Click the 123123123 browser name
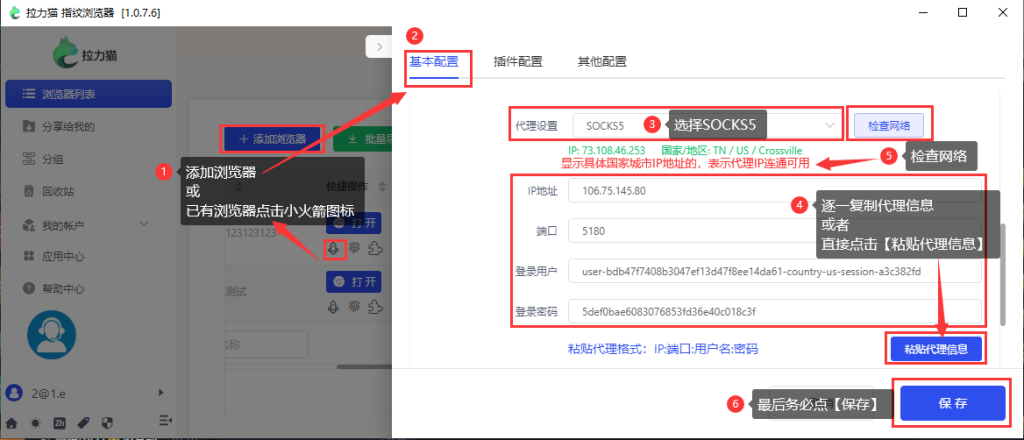Image resolution: width=1024 pixels, height=440 pixels. pyautogui.click(x=251, y=233)
